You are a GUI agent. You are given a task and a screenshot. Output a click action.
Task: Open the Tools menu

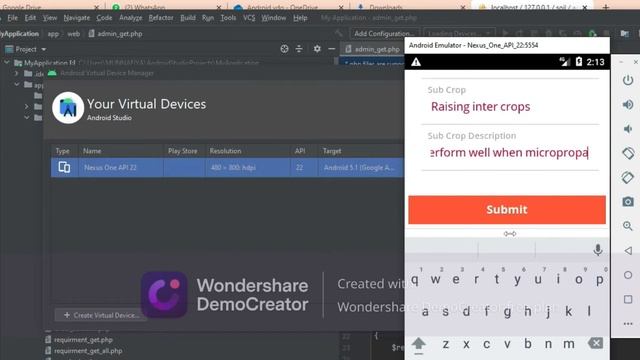tap(228, 18)
